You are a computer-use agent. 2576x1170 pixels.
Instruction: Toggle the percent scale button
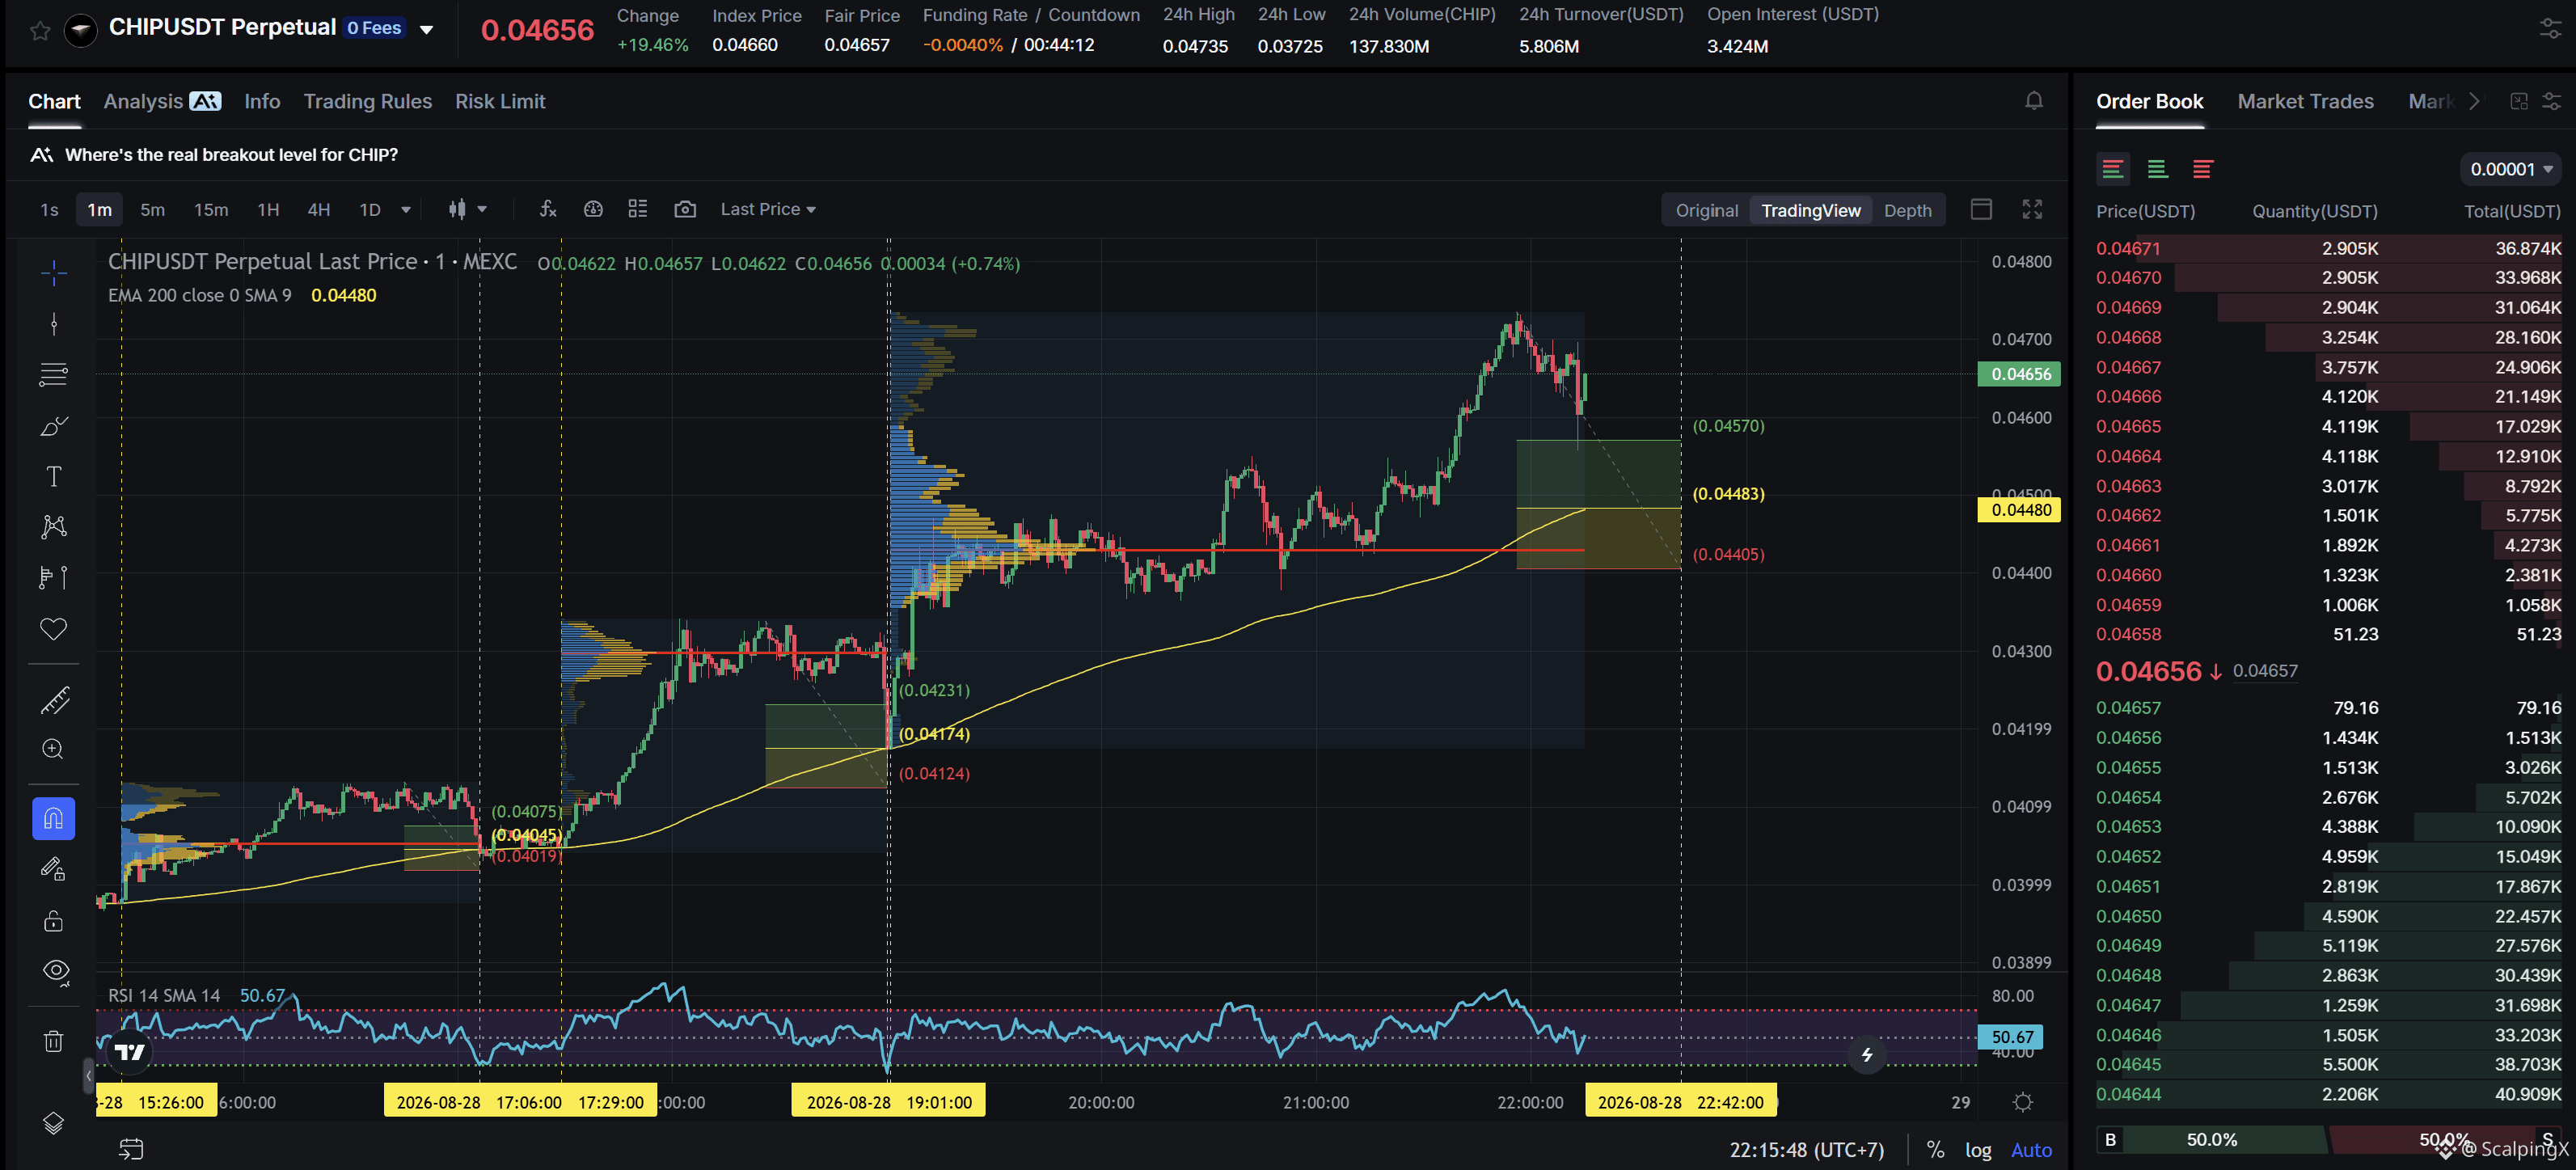click(1936, 1150)
